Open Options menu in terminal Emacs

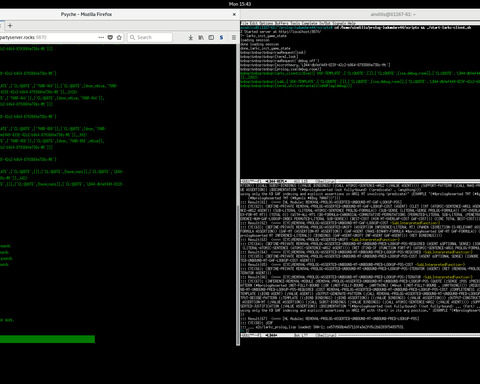click(x=267, y=23)
